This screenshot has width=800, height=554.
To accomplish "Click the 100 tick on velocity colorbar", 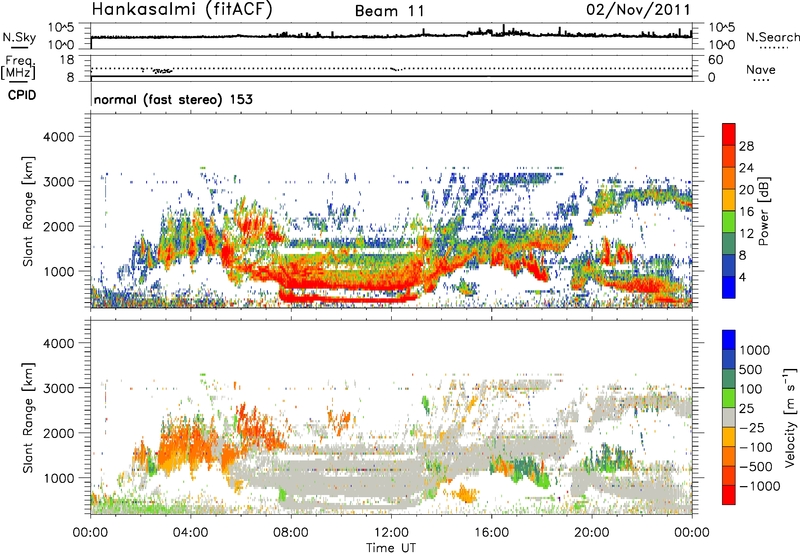I will [x=751, y=389].
